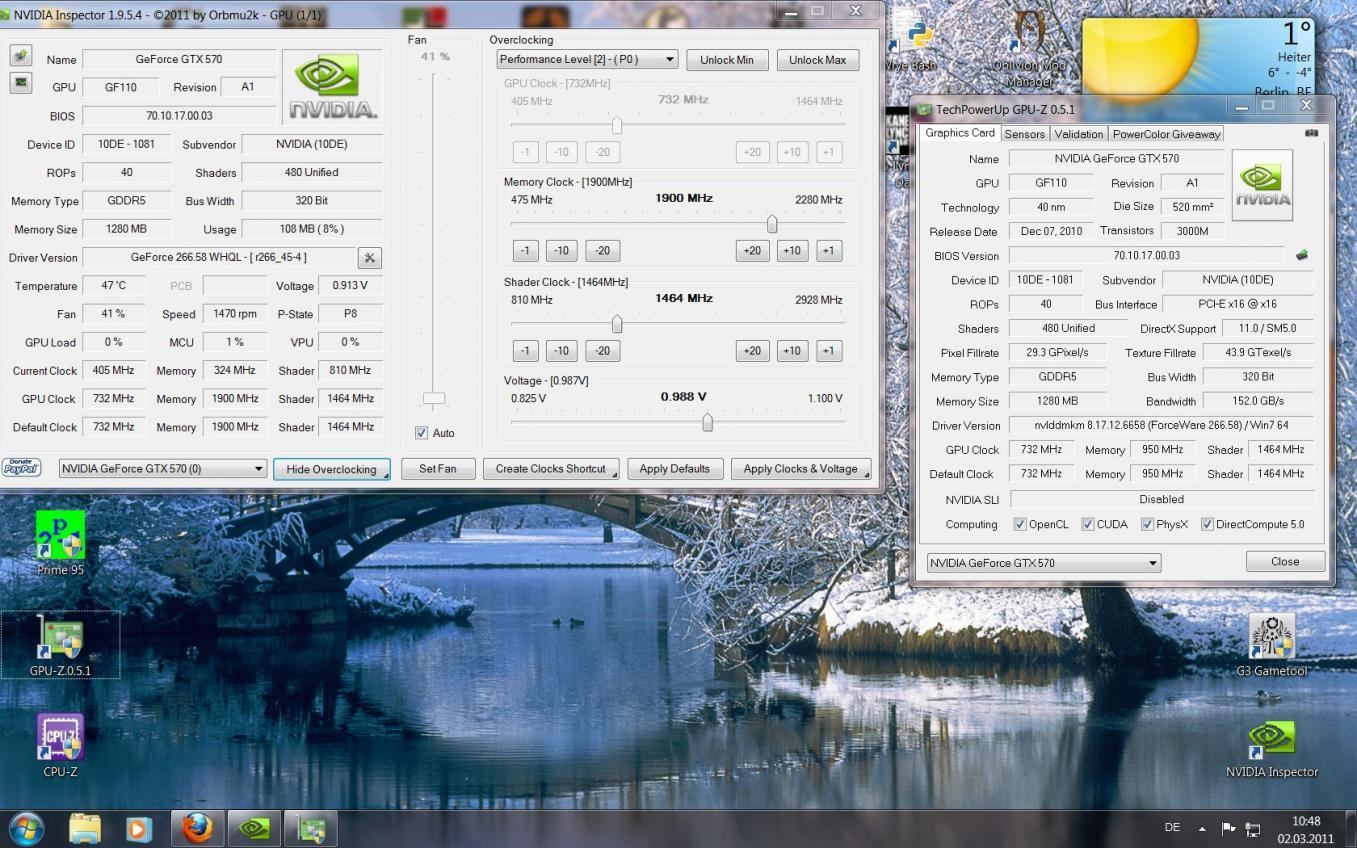Click the Shader Clock slider handle
1357x848 pixels.
[617, 324]
